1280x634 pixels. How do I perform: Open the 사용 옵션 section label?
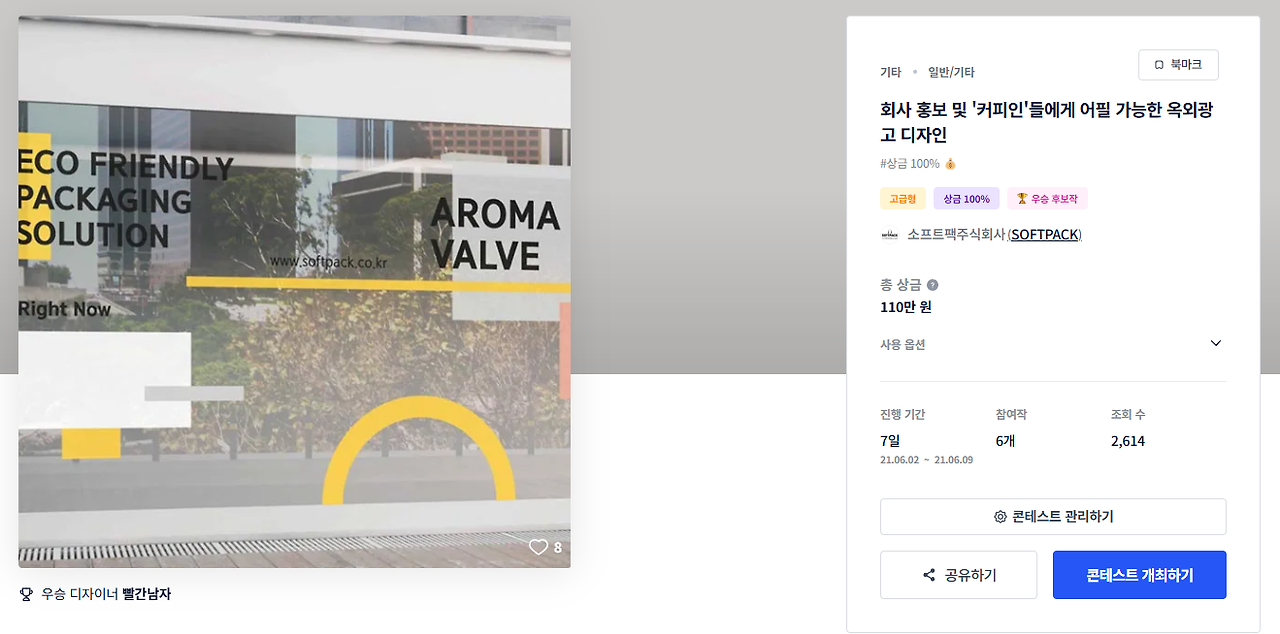click(x=902, y=344)
